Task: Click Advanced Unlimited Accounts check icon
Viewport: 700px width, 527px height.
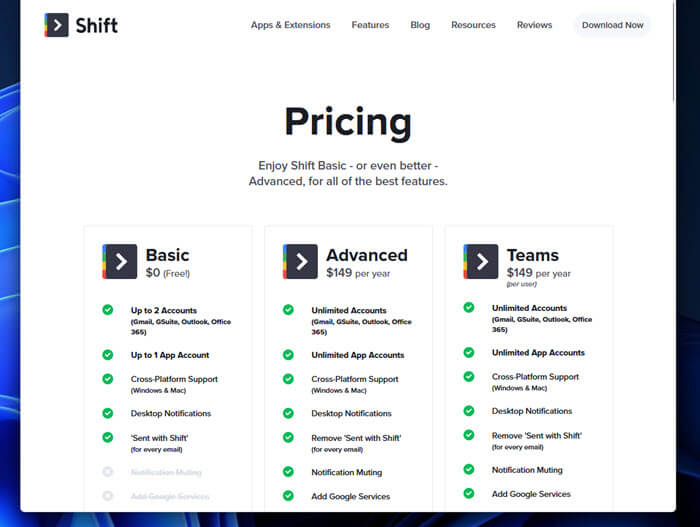Action: [288, 310]
